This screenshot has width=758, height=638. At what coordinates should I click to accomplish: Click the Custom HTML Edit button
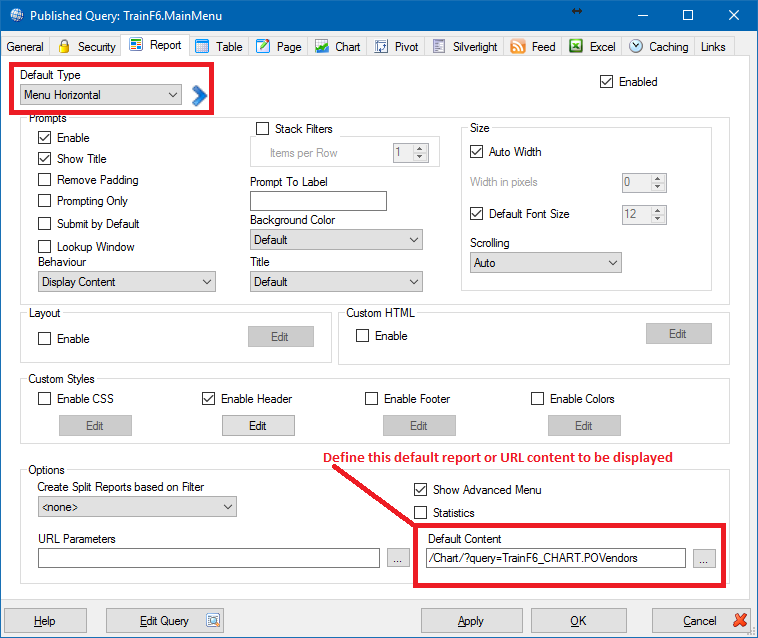click(x=678, y=334)
